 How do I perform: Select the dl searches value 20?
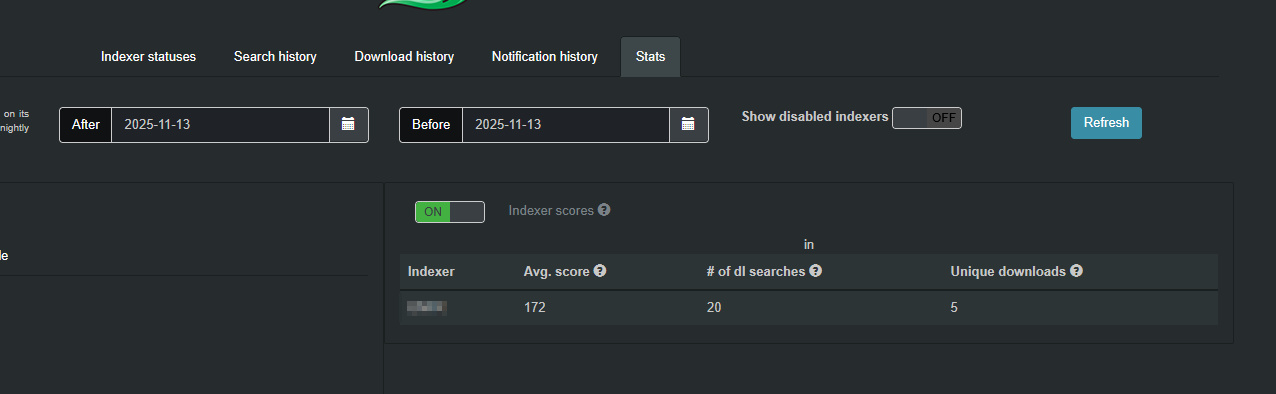(x=714, y=308)
